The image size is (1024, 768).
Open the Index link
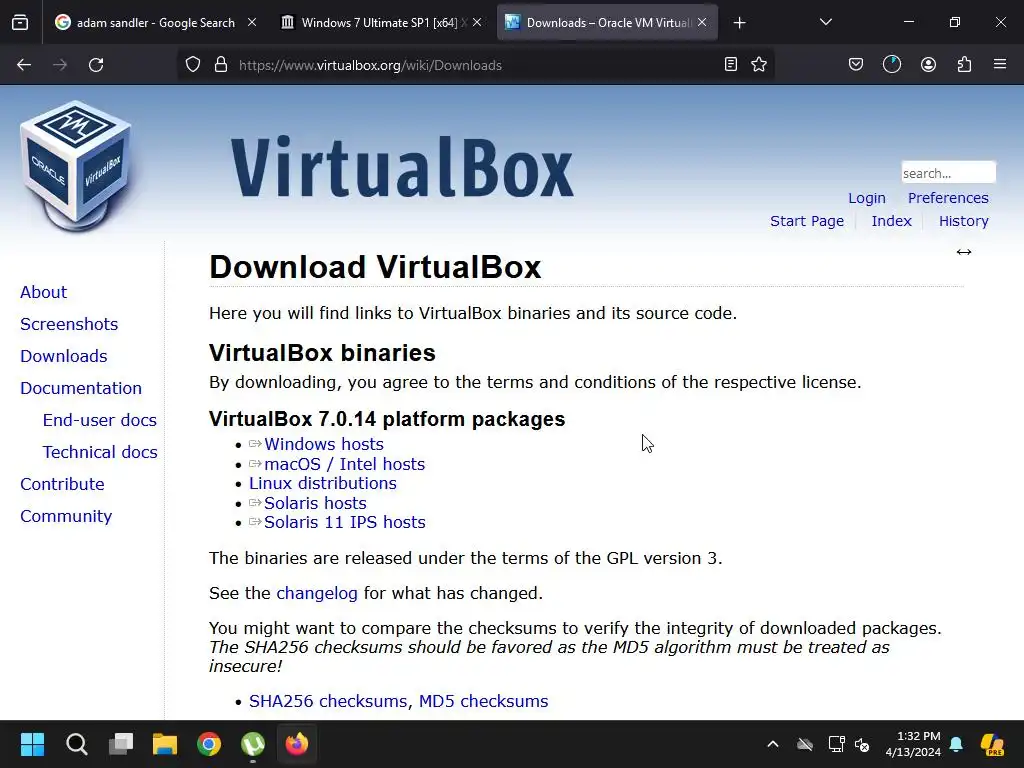(x=891, y=221)
